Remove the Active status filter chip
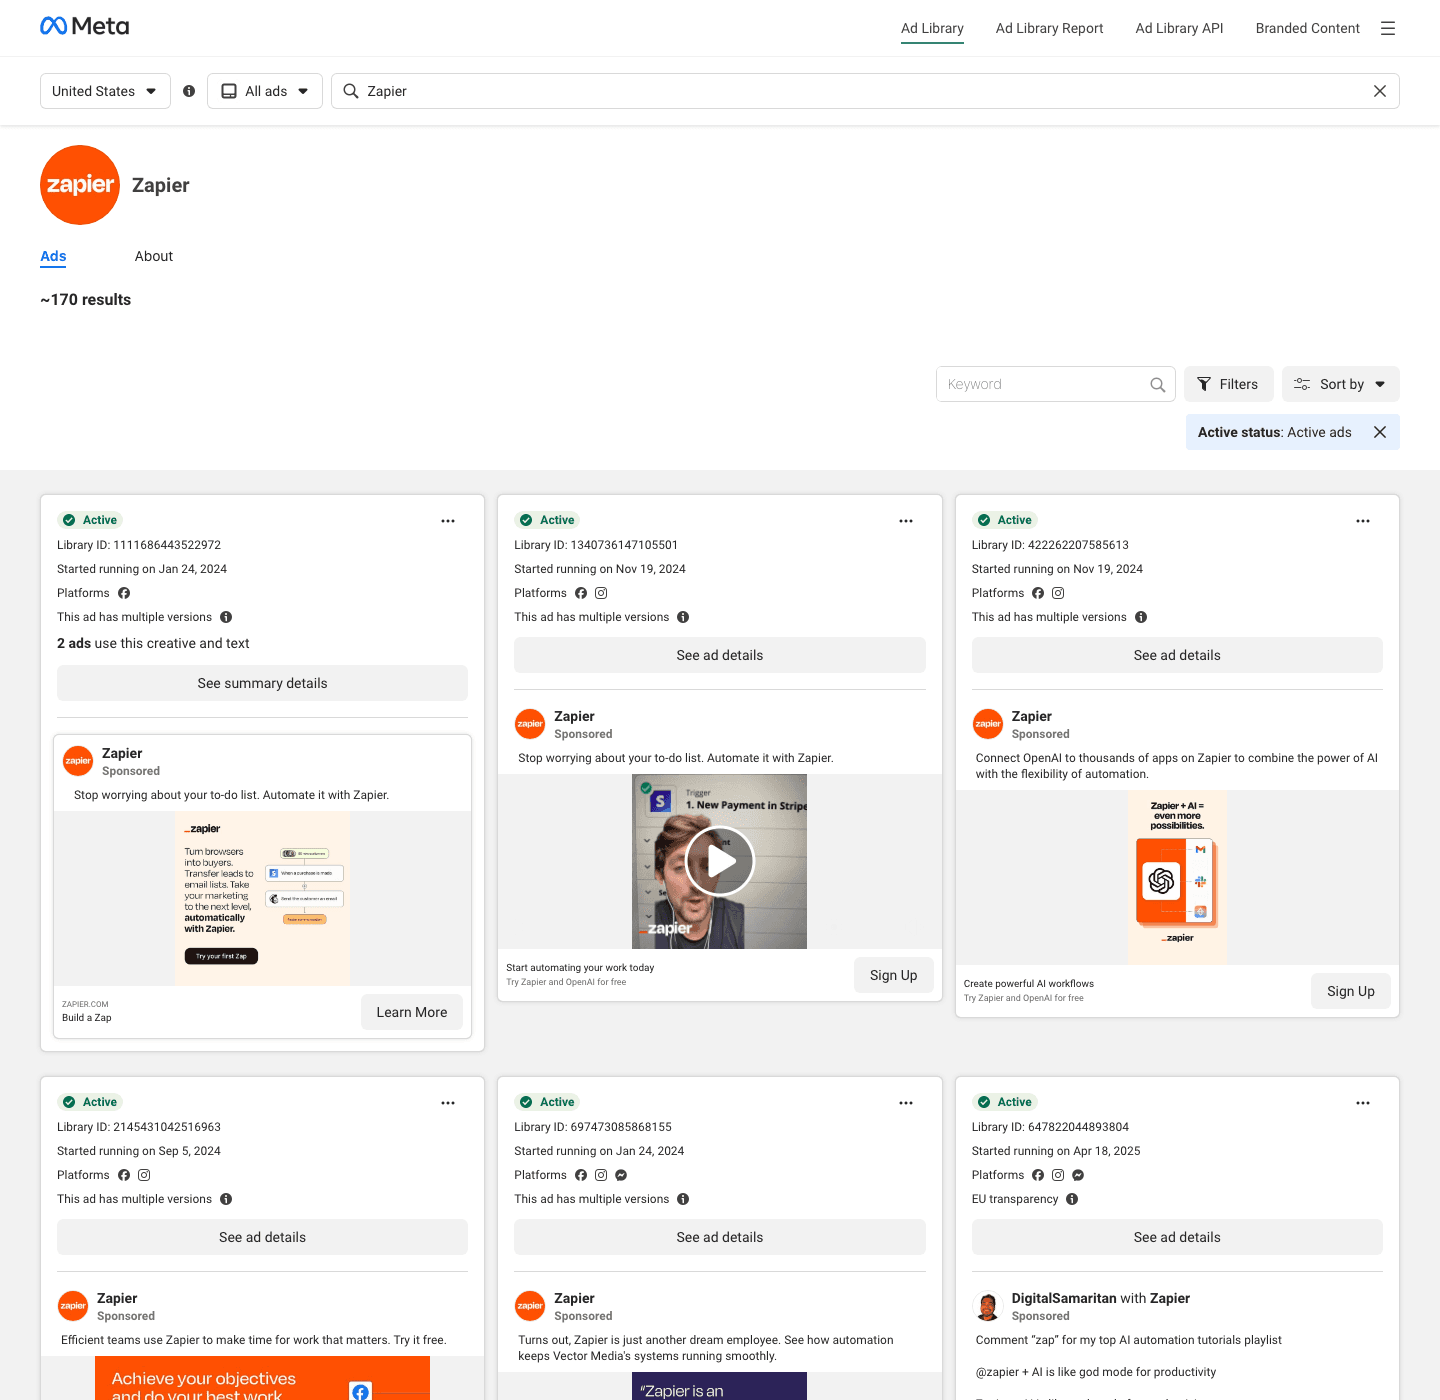 click(1380, 432)
